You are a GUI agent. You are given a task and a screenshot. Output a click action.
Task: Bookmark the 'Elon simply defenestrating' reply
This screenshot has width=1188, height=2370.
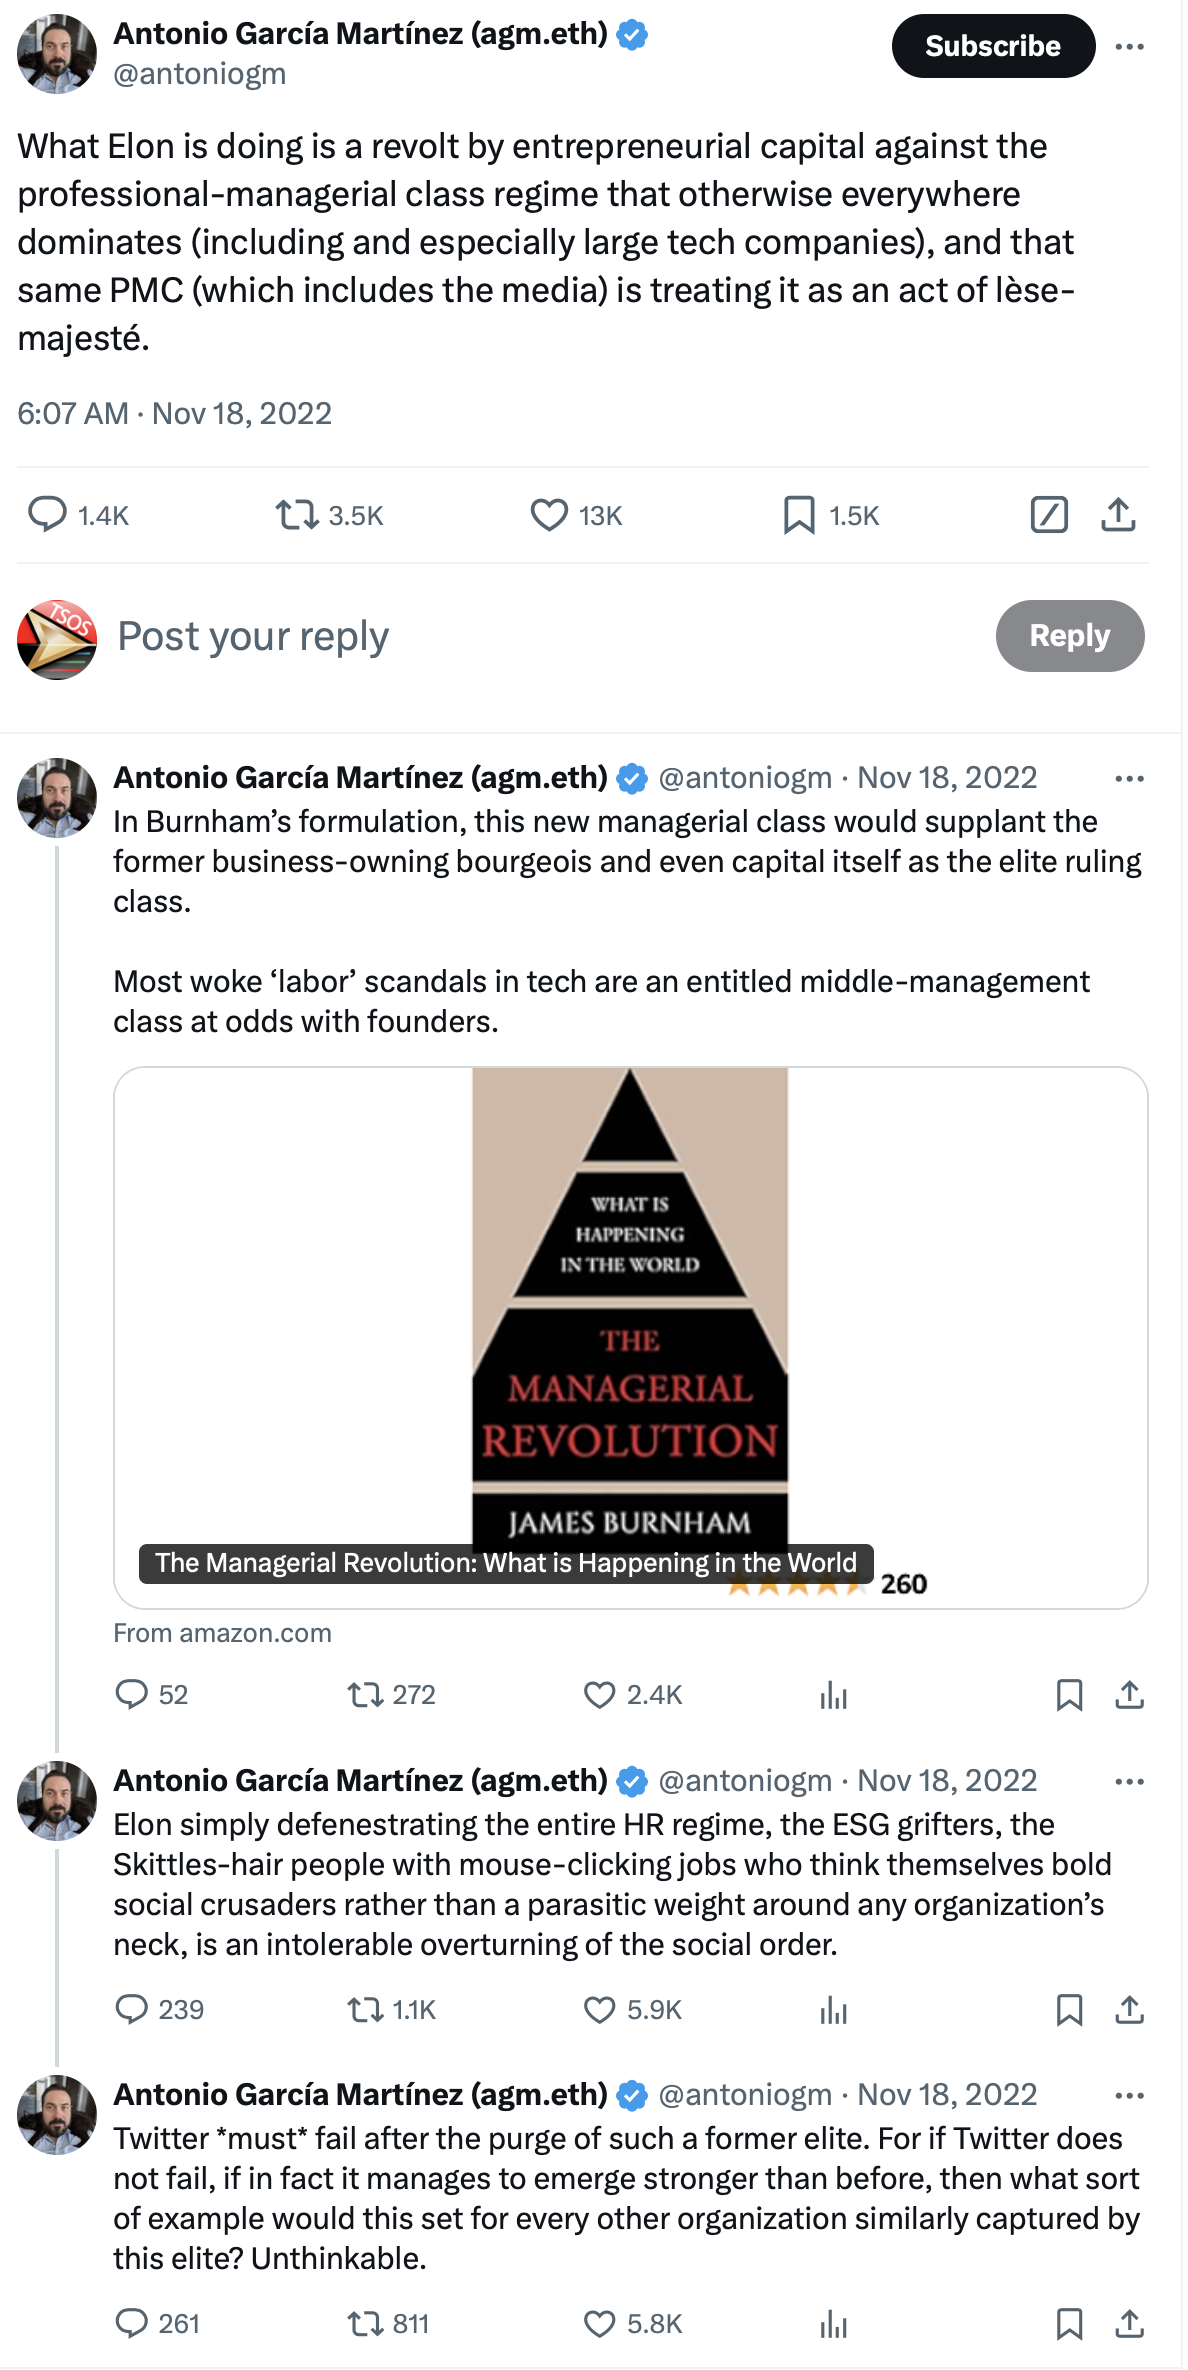[1069, 2009]
